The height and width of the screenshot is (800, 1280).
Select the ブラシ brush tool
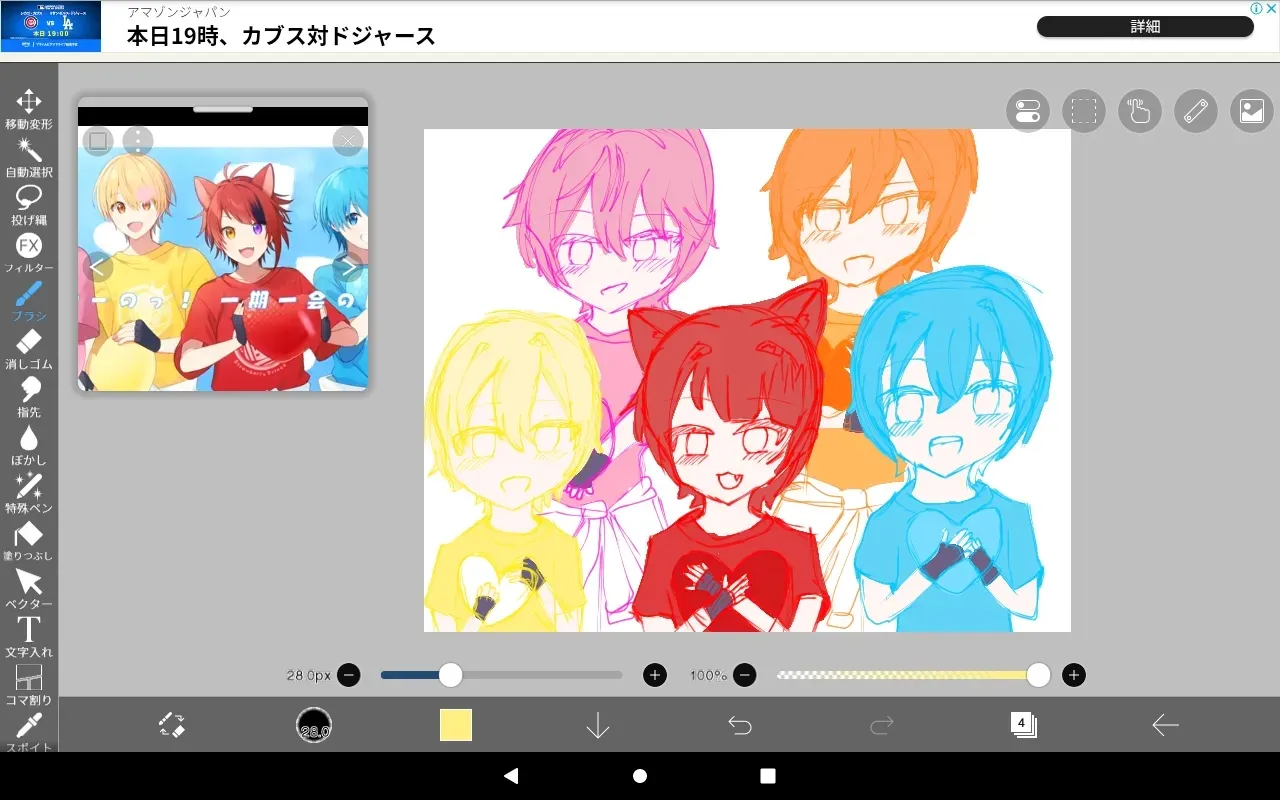point(29,301)
